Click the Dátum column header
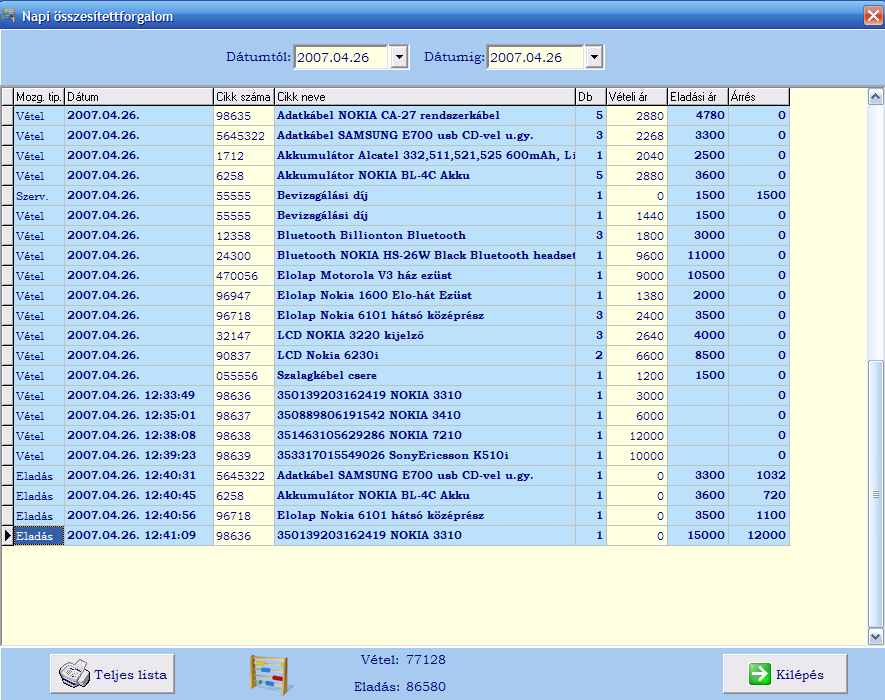 click(x=139, y=97)
